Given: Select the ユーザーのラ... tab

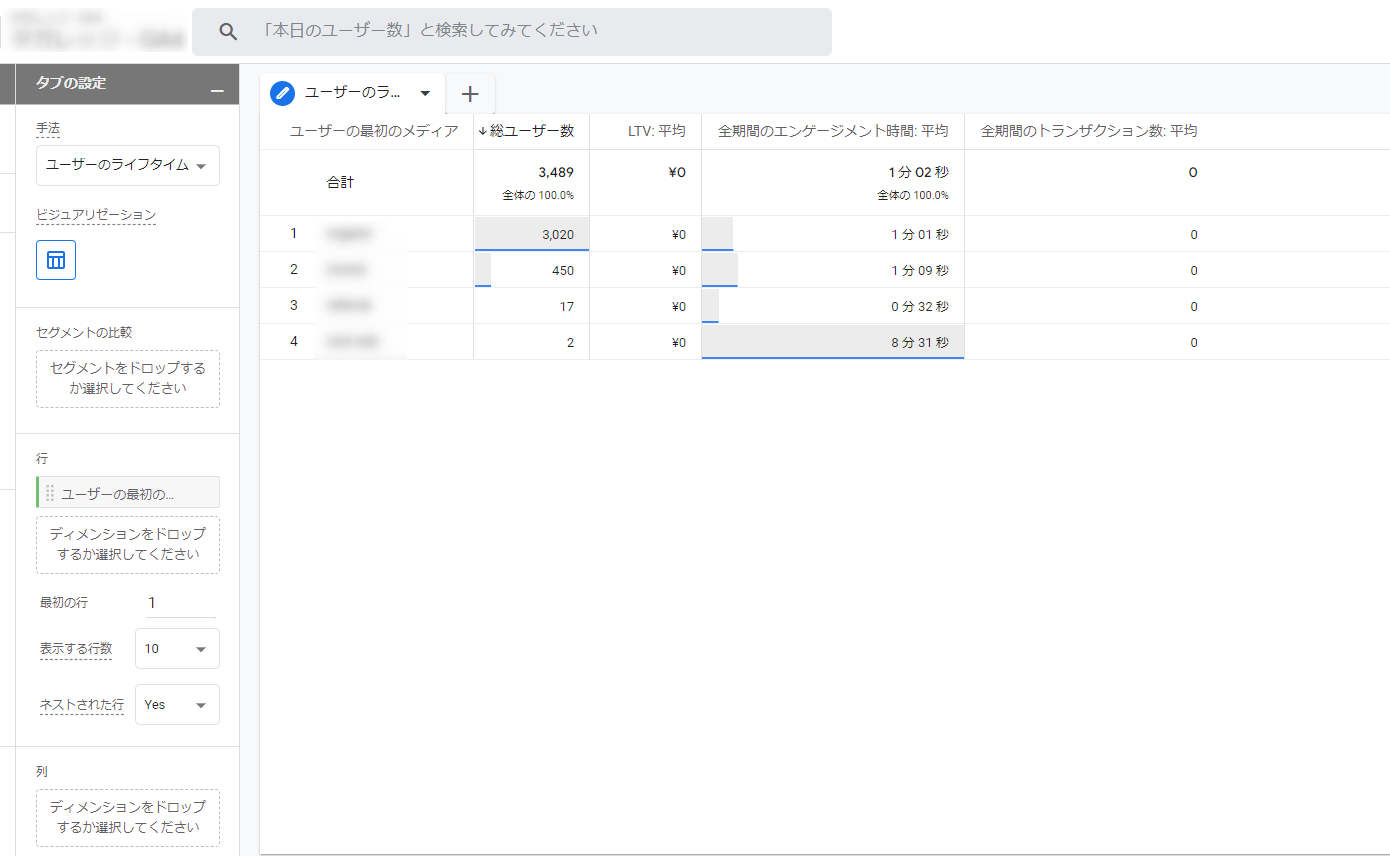Looking at the screenshot, I should tap(353, 93).
